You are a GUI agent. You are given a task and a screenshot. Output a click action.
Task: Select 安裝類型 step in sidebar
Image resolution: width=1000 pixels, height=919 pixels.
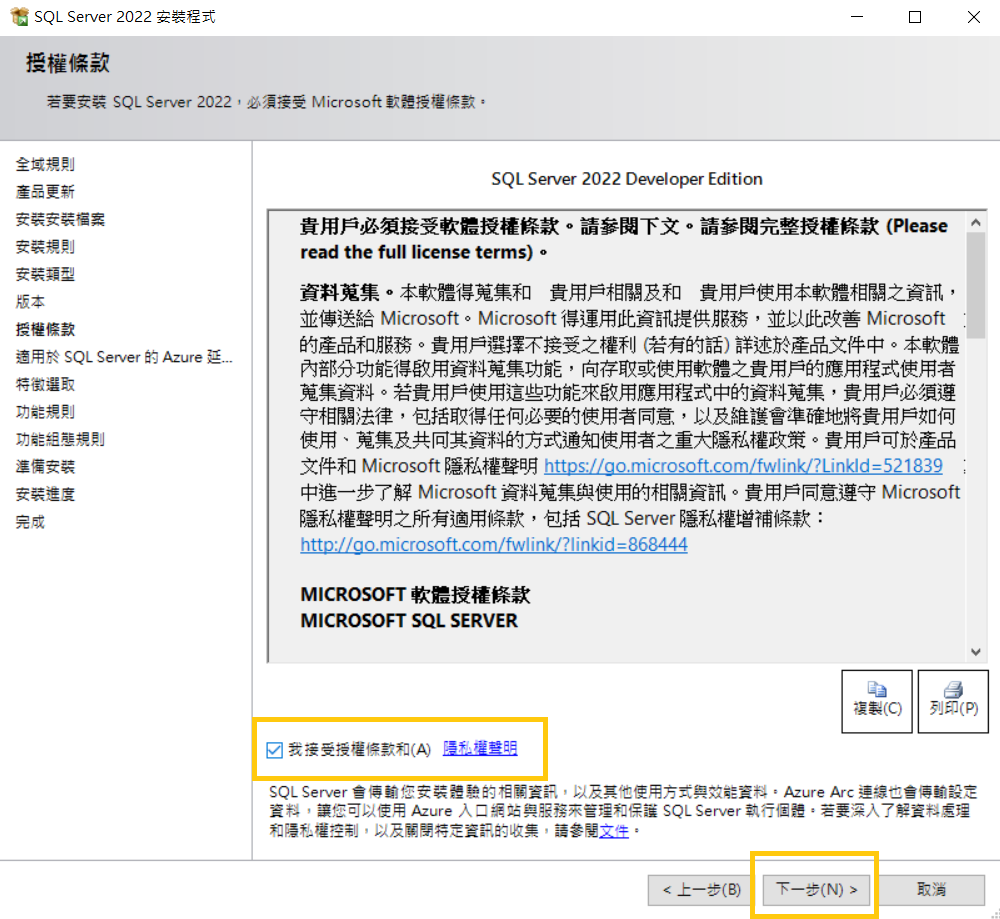pos(45,274)
